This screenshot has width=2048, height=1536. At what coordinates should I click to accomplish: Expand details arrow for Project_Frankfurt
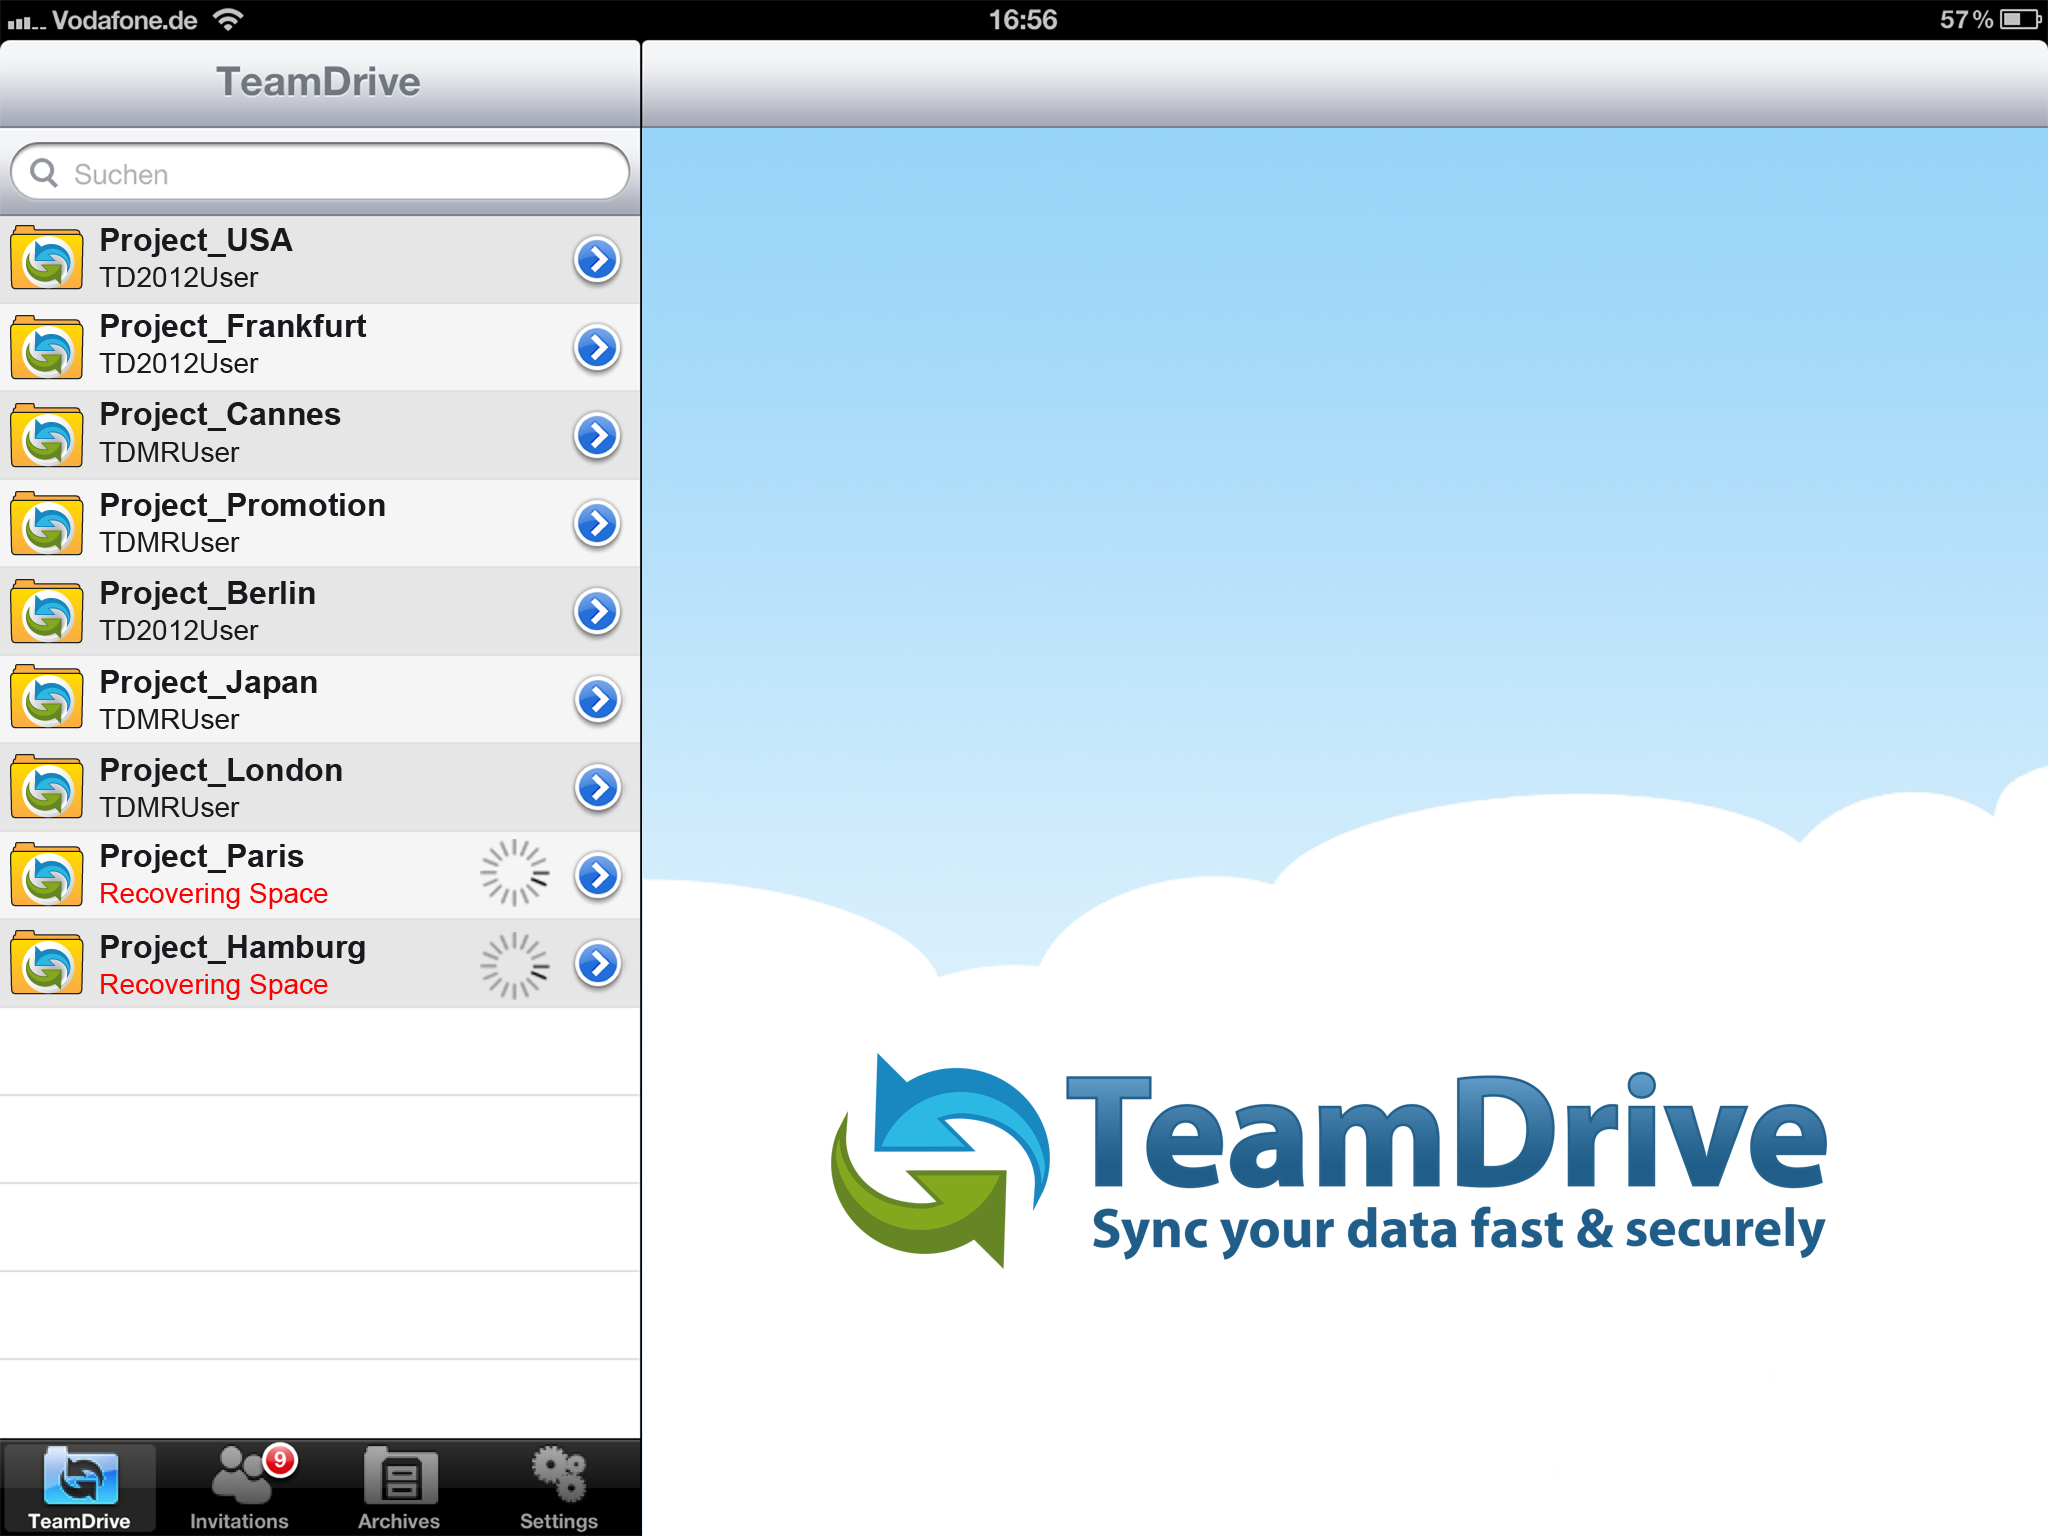[597, 348]
